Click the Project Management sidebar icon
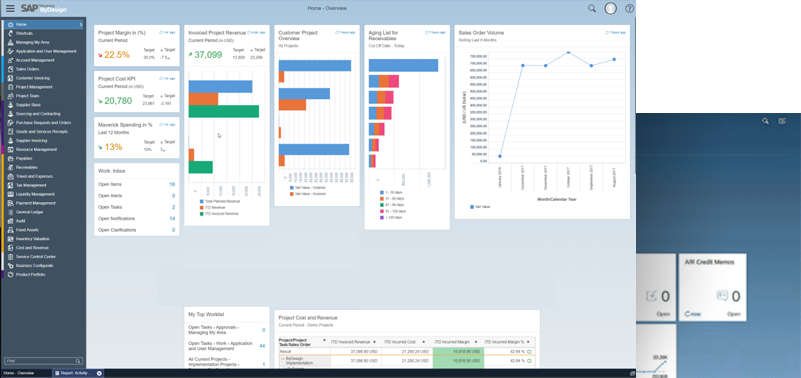The height and width of the screenshot is (378, 801). click(x=10, y=87)
